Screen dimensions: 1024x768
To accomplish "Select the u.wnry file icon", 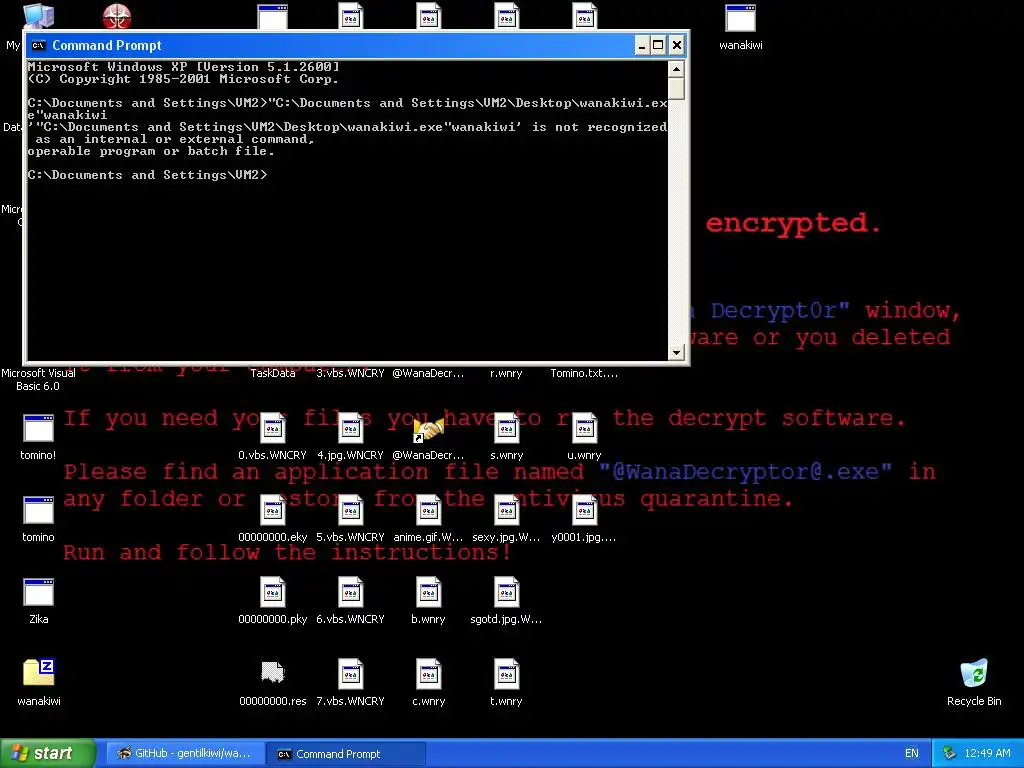I will click(584, 428).
